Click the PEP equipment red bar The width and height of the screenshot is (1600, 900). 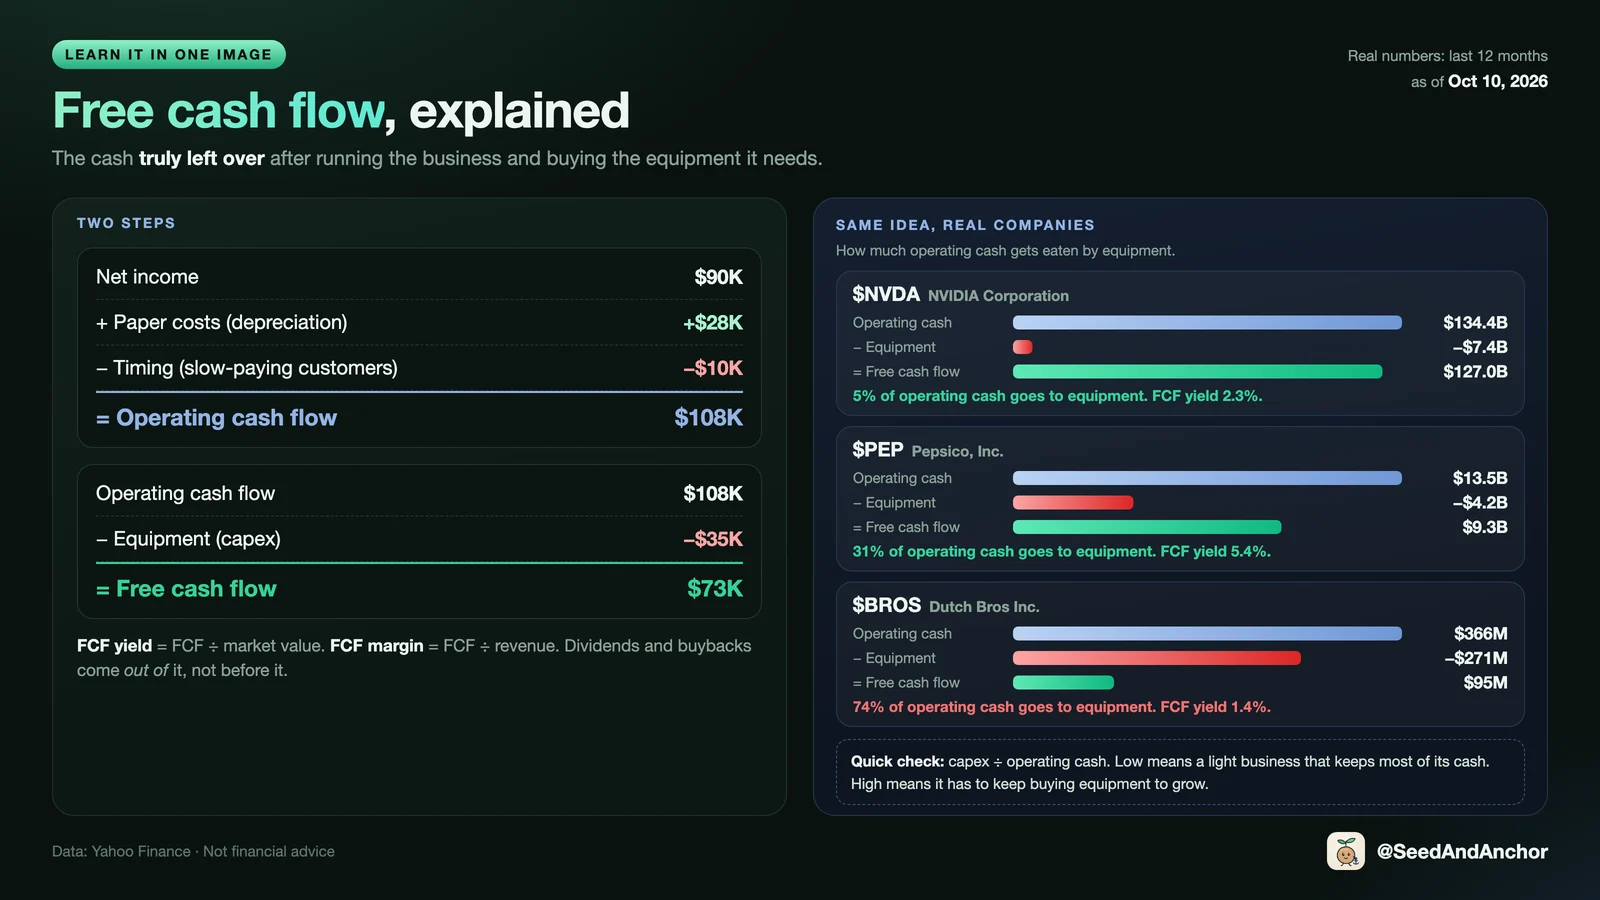1073,502
